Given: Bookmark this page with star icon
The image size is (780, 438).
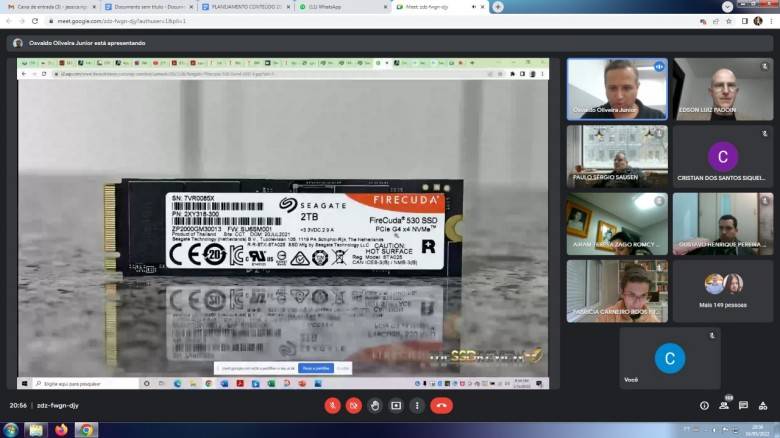Looking at the screenshot, I should pyautogui.click(x=729, y=21).
